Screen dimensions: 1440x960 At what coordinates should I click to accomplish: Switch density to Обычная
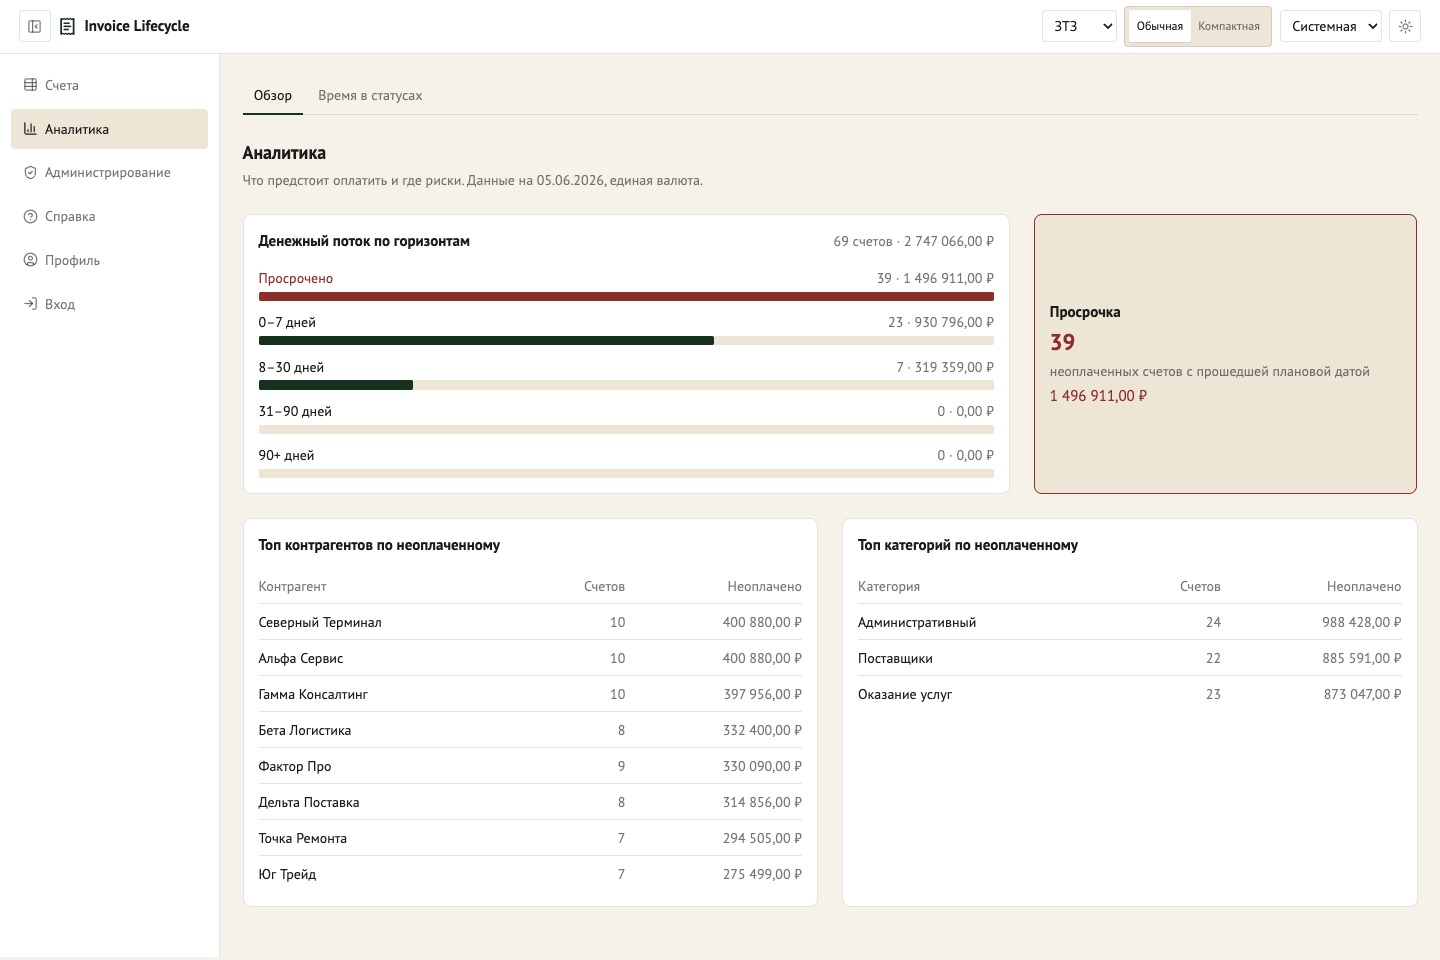coord(1160,26)
